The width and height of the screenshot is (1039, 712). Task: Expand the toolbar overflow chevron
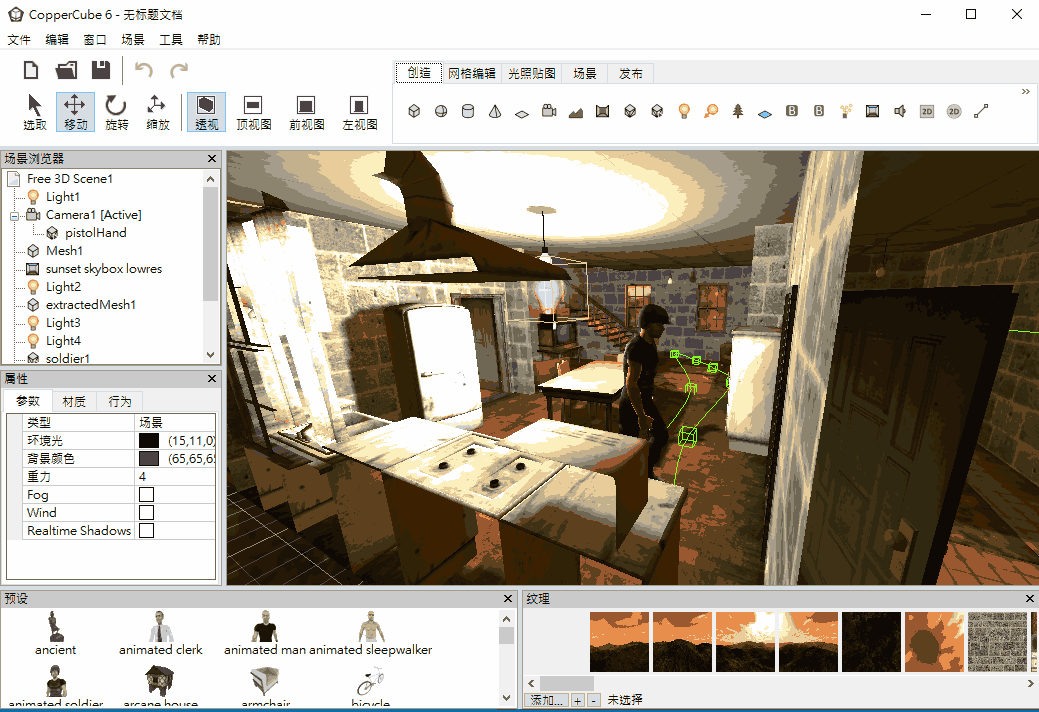coord(1025,92)
